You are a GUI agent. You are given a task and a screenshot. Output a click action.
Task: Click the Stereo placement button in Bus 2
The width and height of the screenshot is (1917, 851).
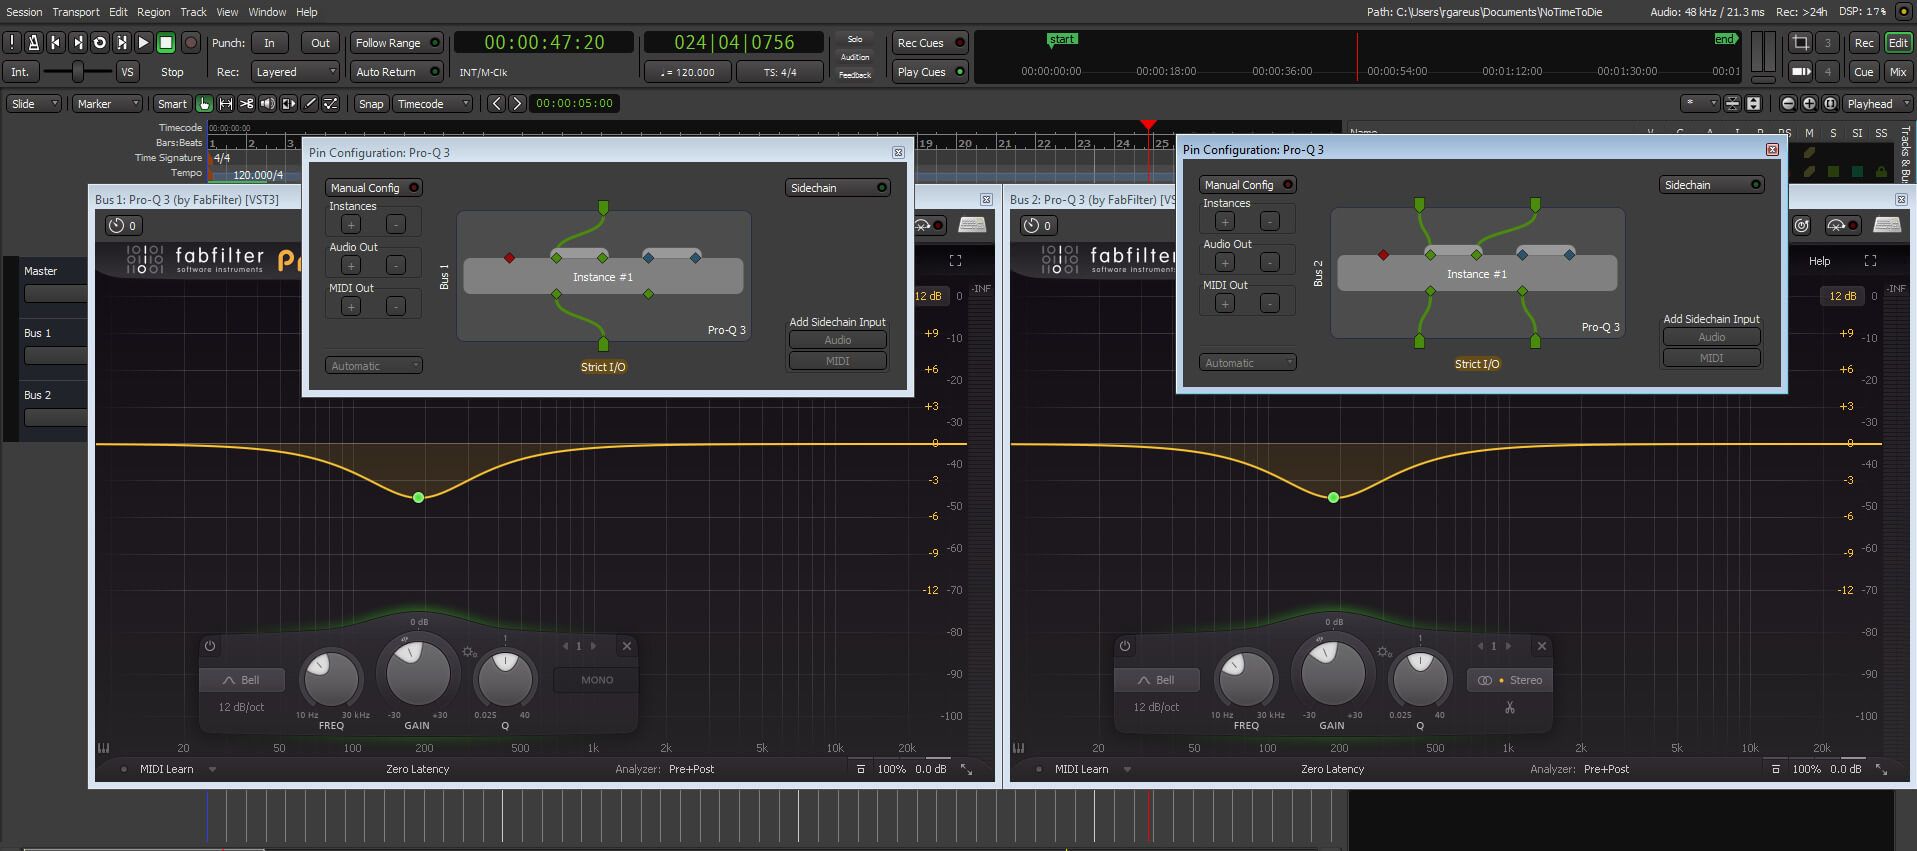[1510, 680]
